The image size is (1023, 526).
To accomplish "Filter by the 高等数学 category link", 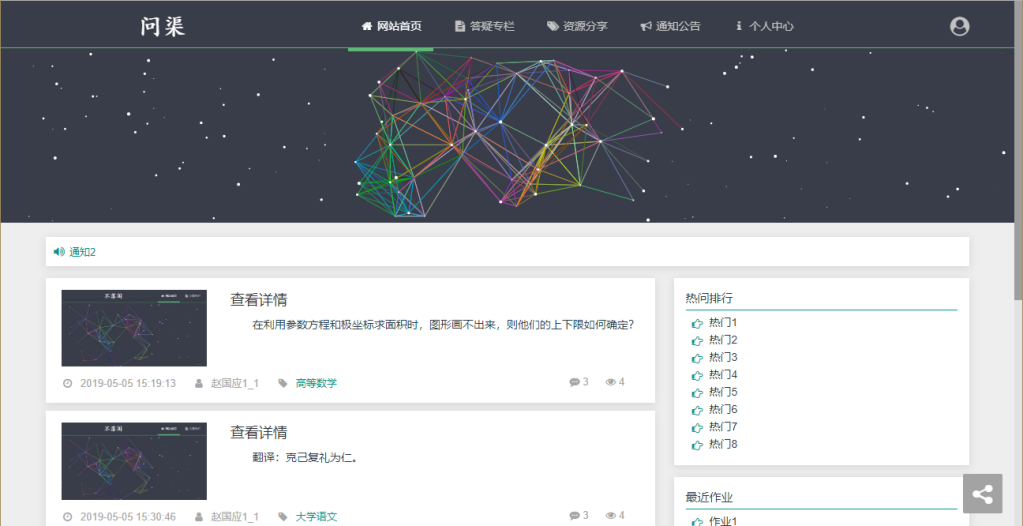I will tap(316, 383).
